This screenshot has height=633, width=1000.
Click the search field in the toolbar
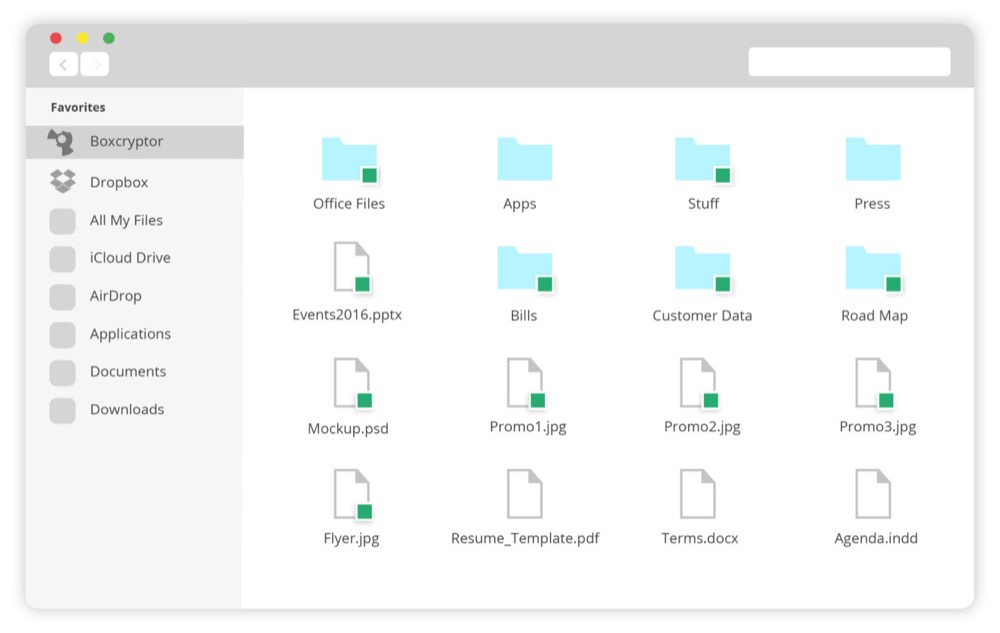pyautogui.click(x=849, y=62)
